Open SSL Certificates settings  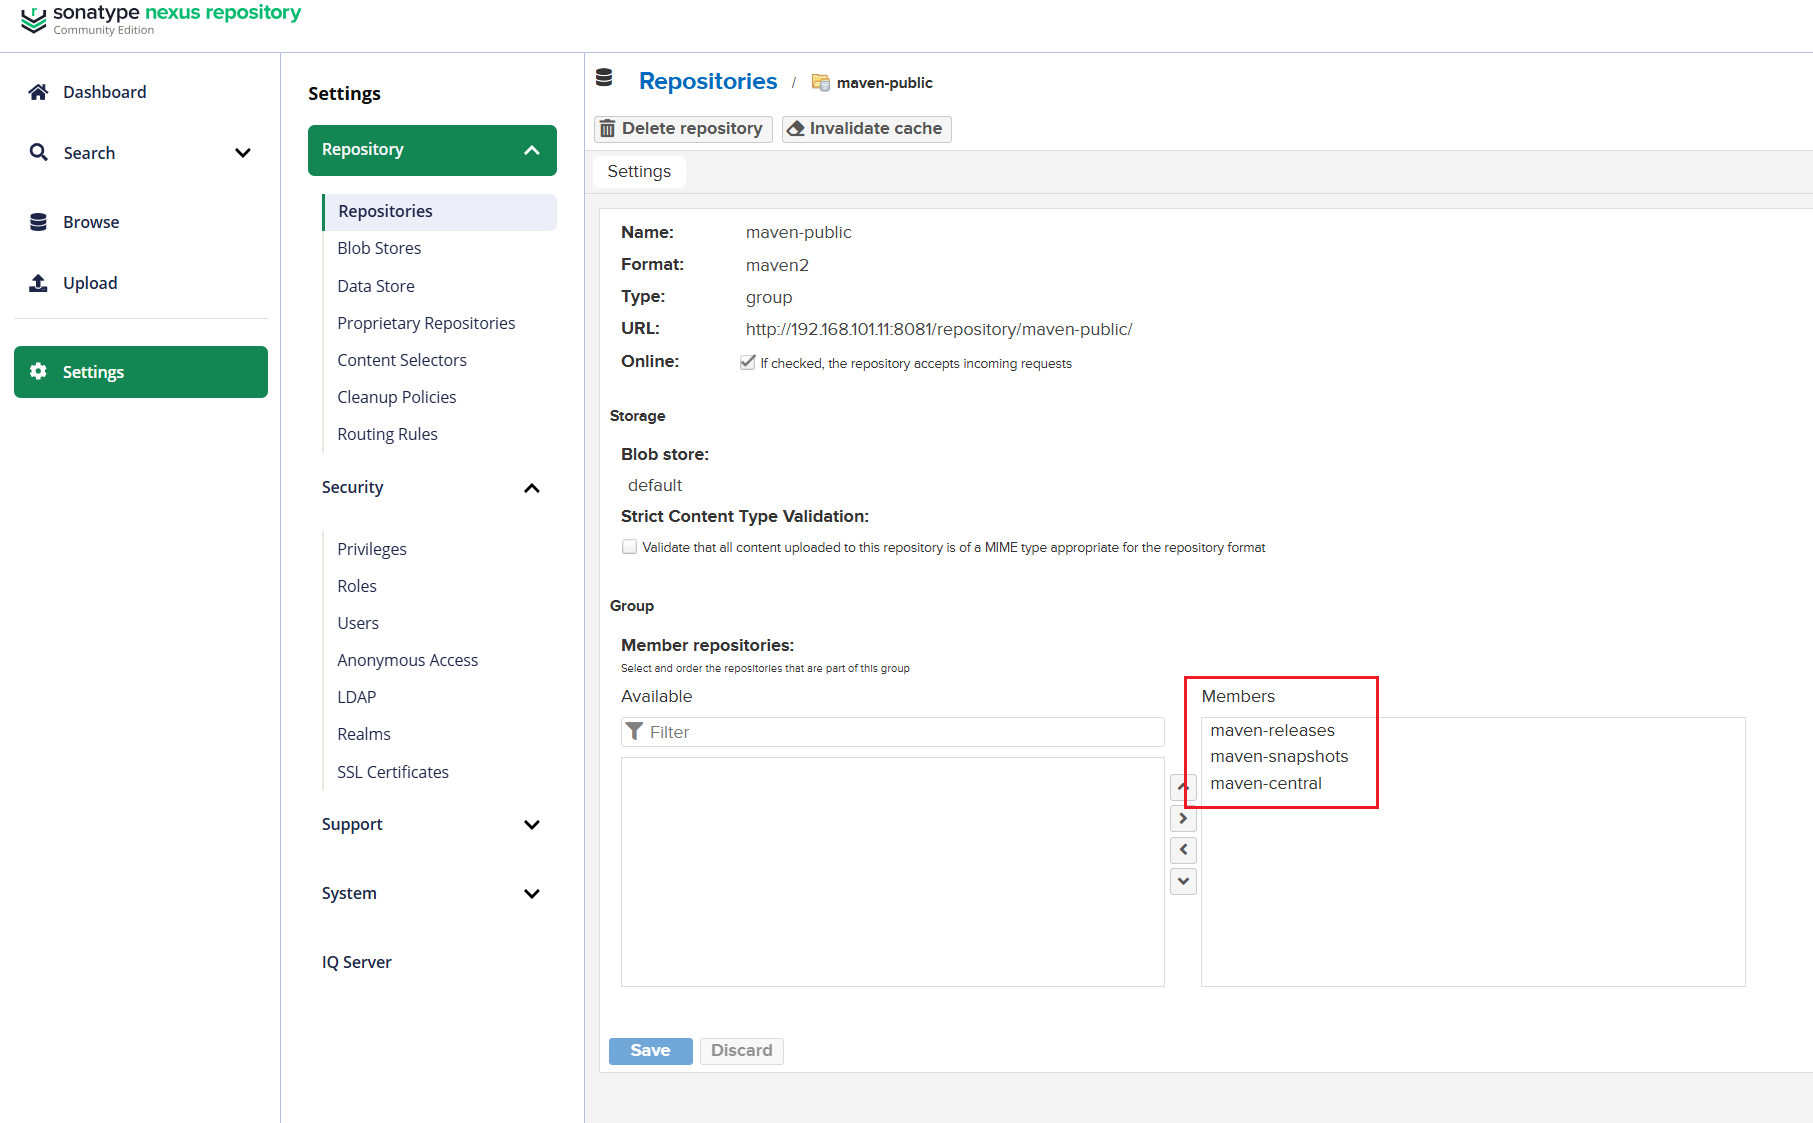tap(393, 772)
